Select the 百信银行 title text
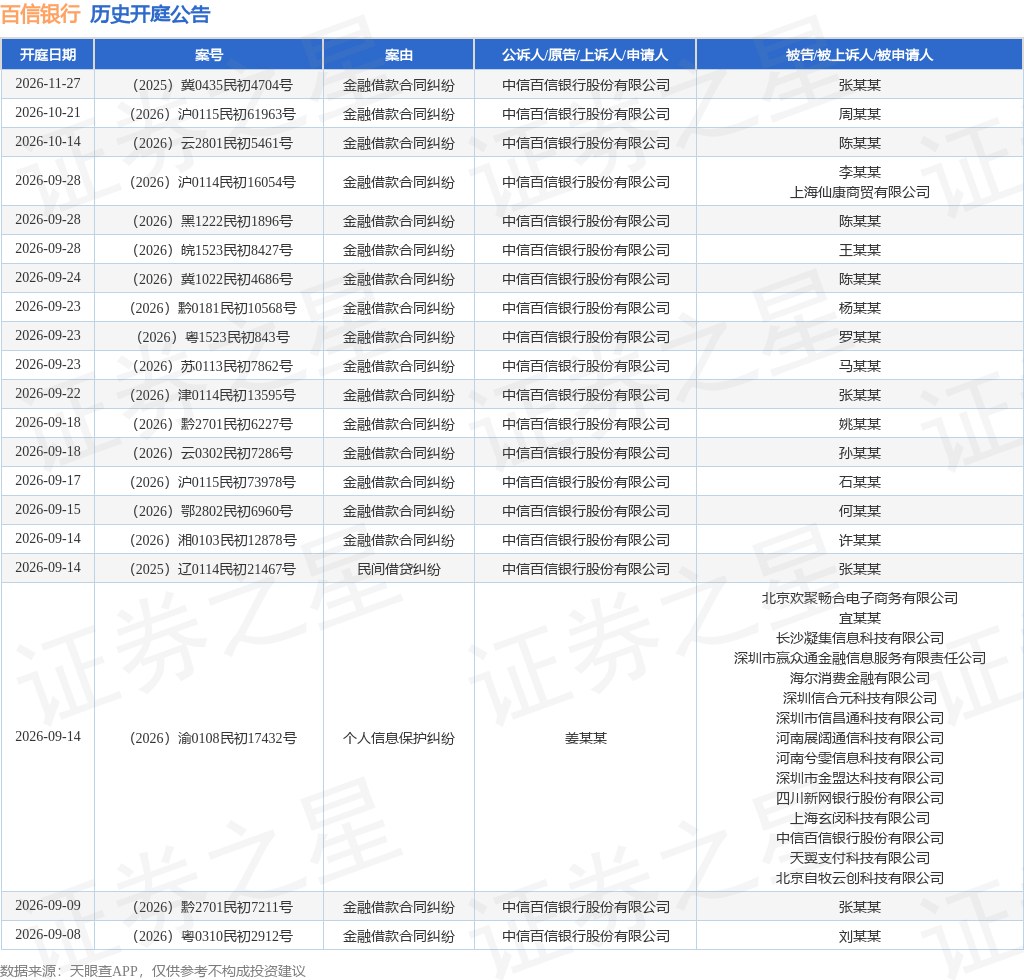The width and height of the screenshot is (1024, 980). (40, 14)
